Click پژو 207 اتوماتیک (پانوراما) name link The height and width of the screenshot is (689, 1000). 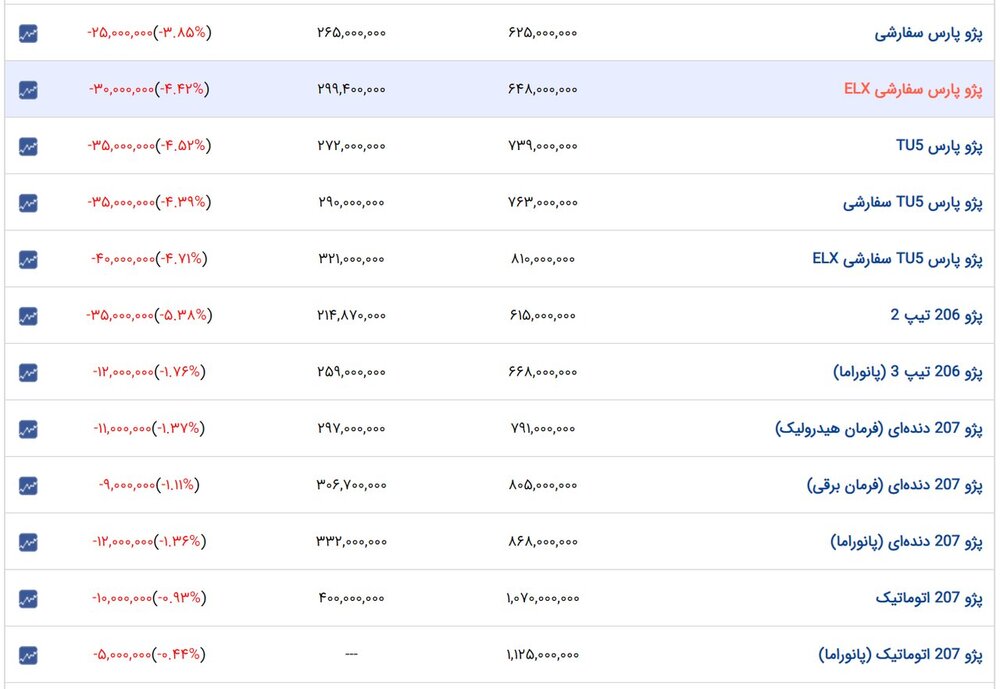tap(900, 656)
